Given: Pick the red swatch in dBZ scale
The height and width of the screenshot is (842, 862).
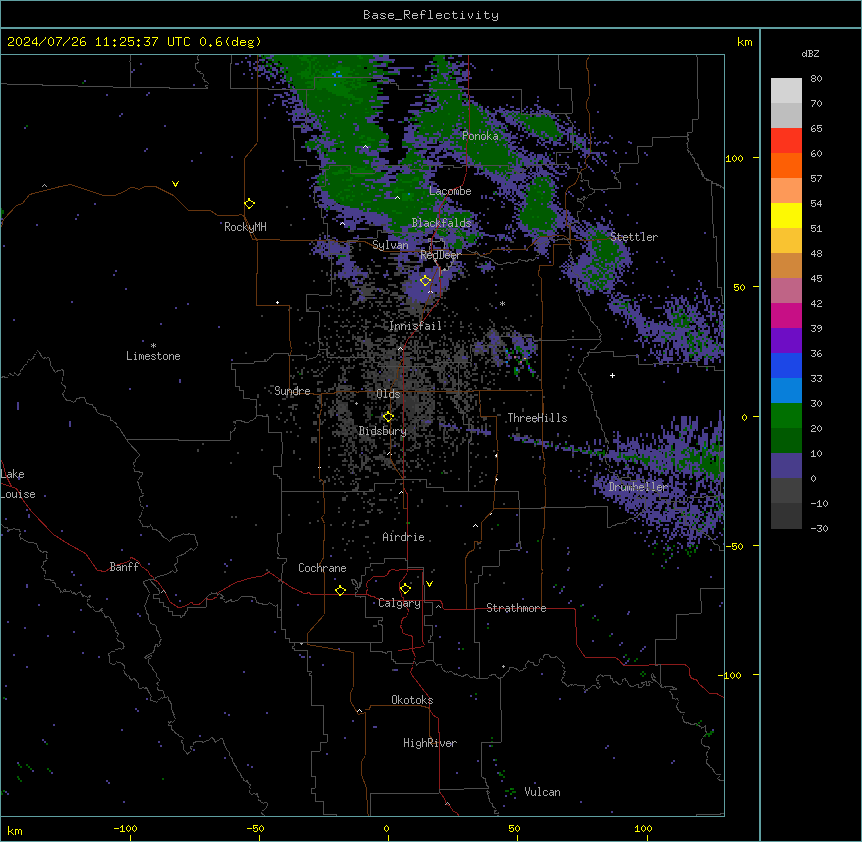Looking at the screenshot, I should [786, 141].
